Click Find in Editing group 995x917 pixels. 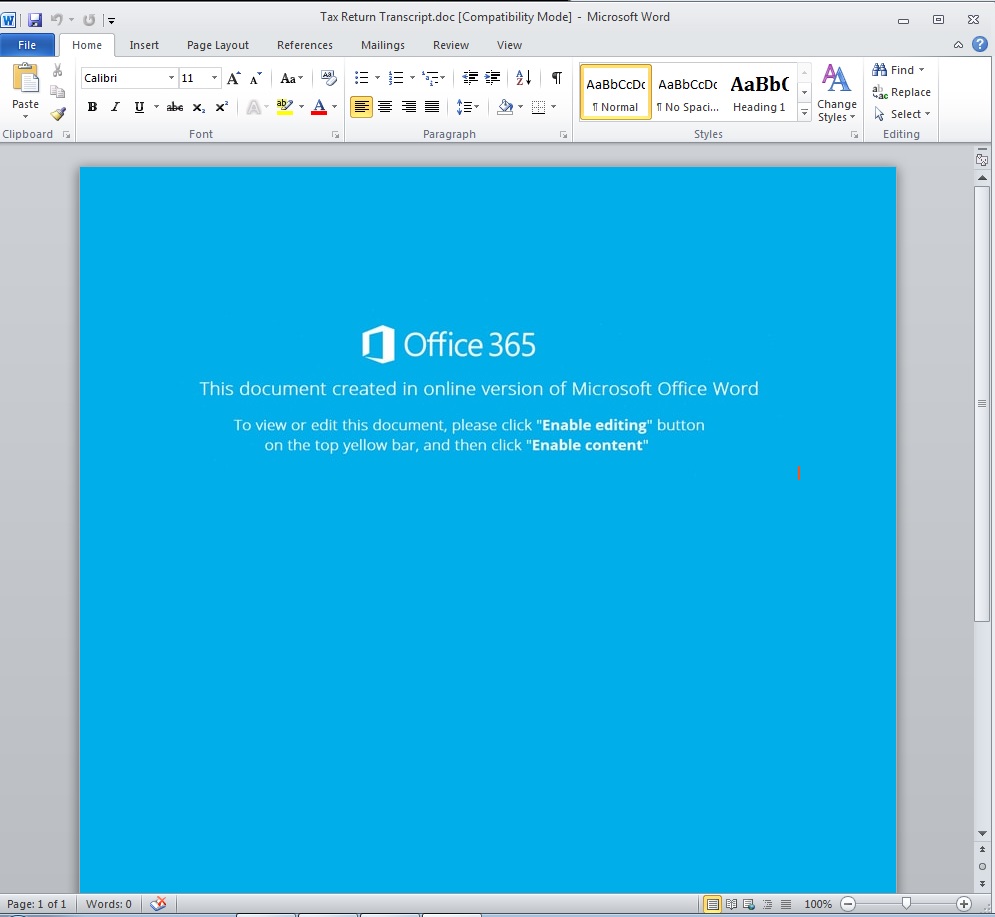(x=898, y=70)
